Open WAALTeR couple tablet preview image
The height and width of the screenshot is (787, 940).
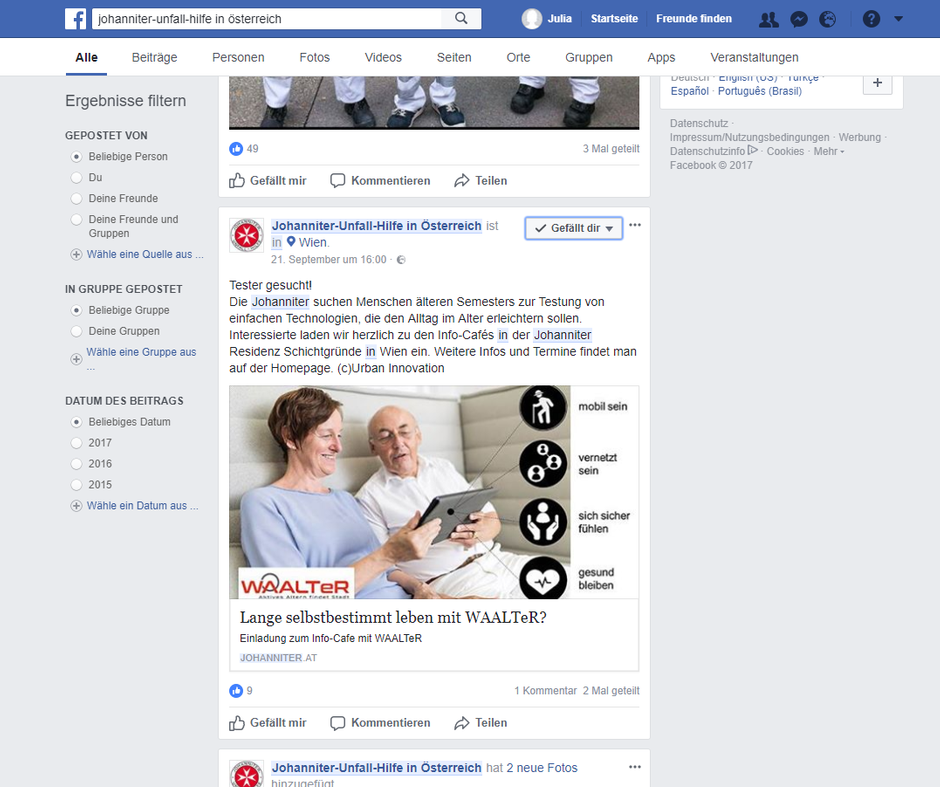tap(434, 492)
